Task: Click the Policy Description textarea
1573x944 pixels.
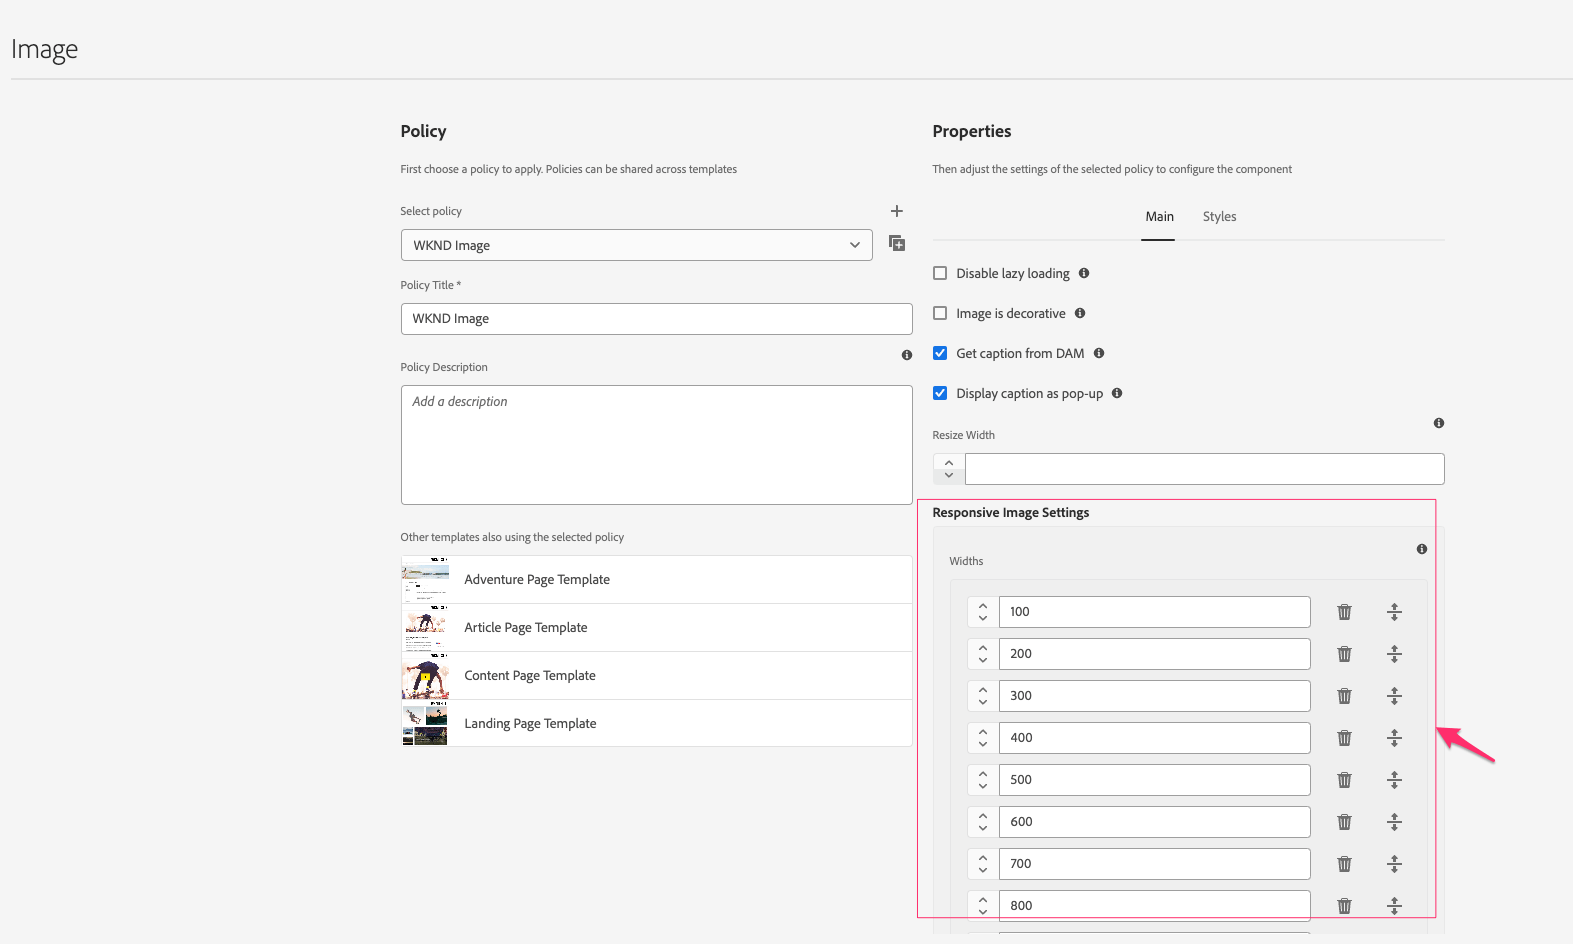Action: pos(656,445)
